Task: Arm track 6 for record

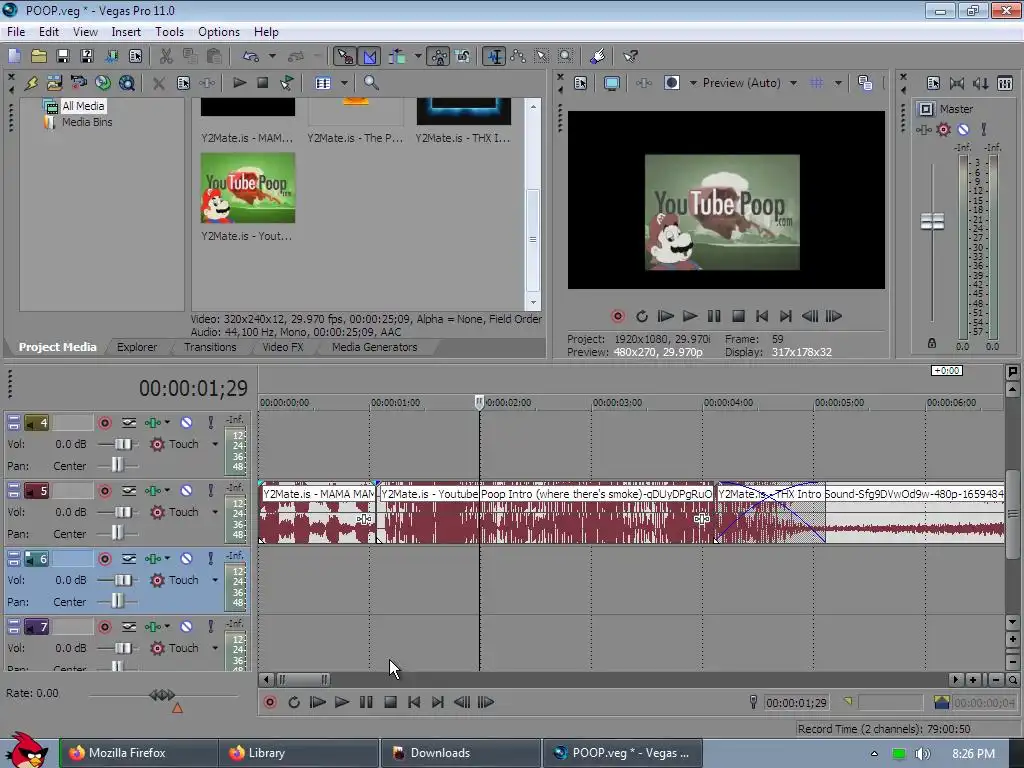Action: coord(104,559)
